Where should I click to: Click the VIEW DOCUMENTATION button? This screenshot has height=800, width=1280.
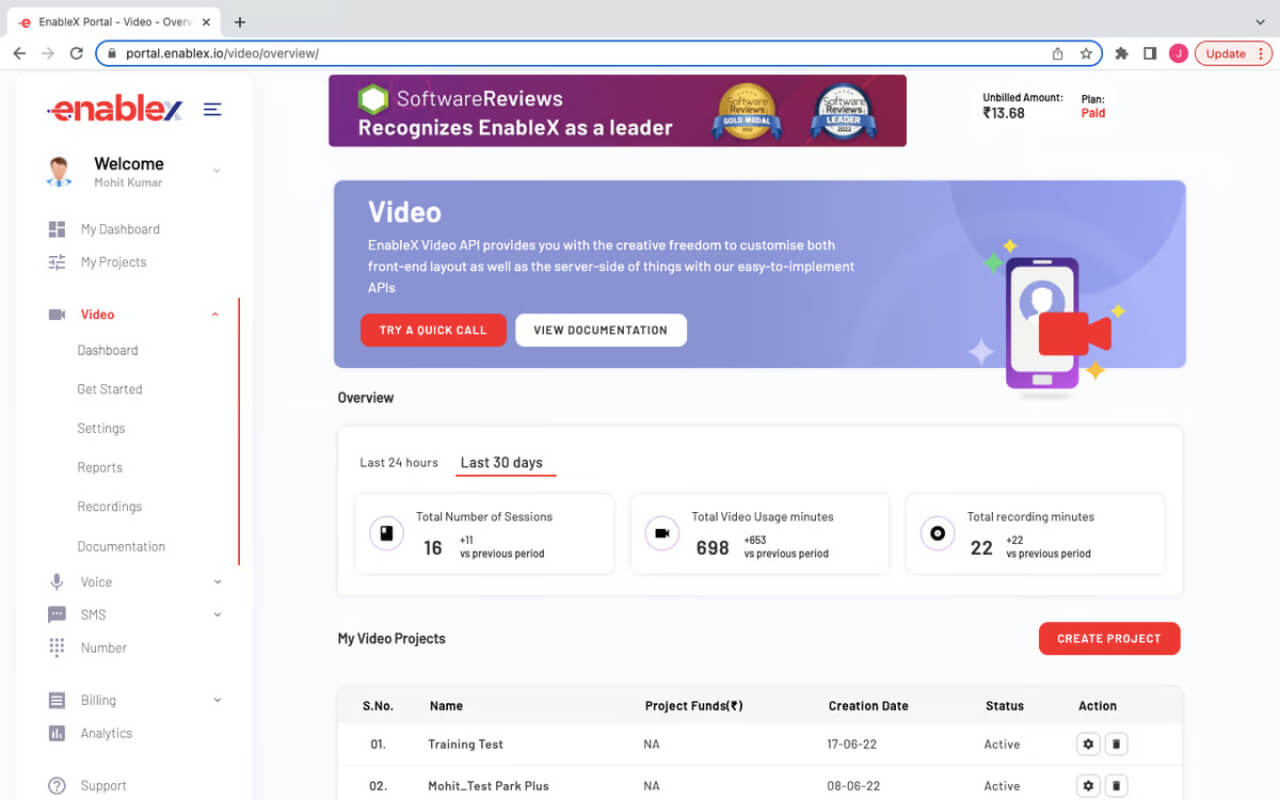pyautogui.click(x=601, y=330)
